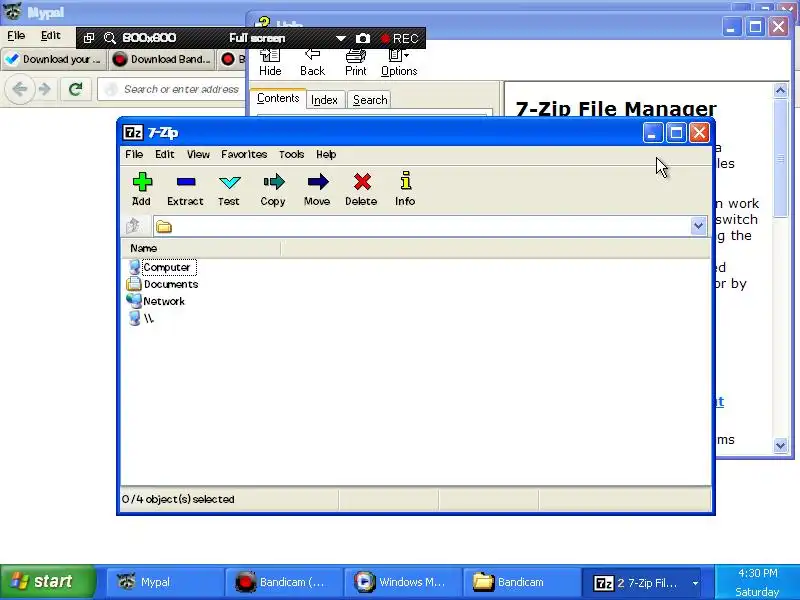Viewport: 800px width, 600px height.
Task: Open the Bandicam folder taskbar button
Action: point(521,582)
